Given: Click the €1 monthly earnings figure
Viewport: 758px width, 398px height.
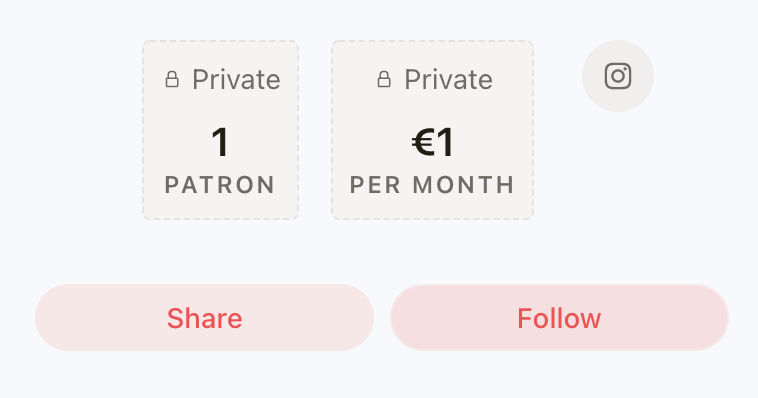Looking at the screenshot, I should (x=433, y=142).
